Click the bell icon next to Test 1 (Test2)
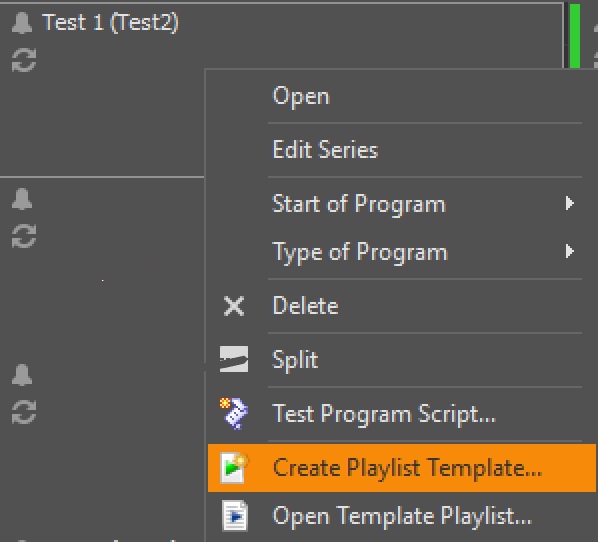 click(22, 23)
